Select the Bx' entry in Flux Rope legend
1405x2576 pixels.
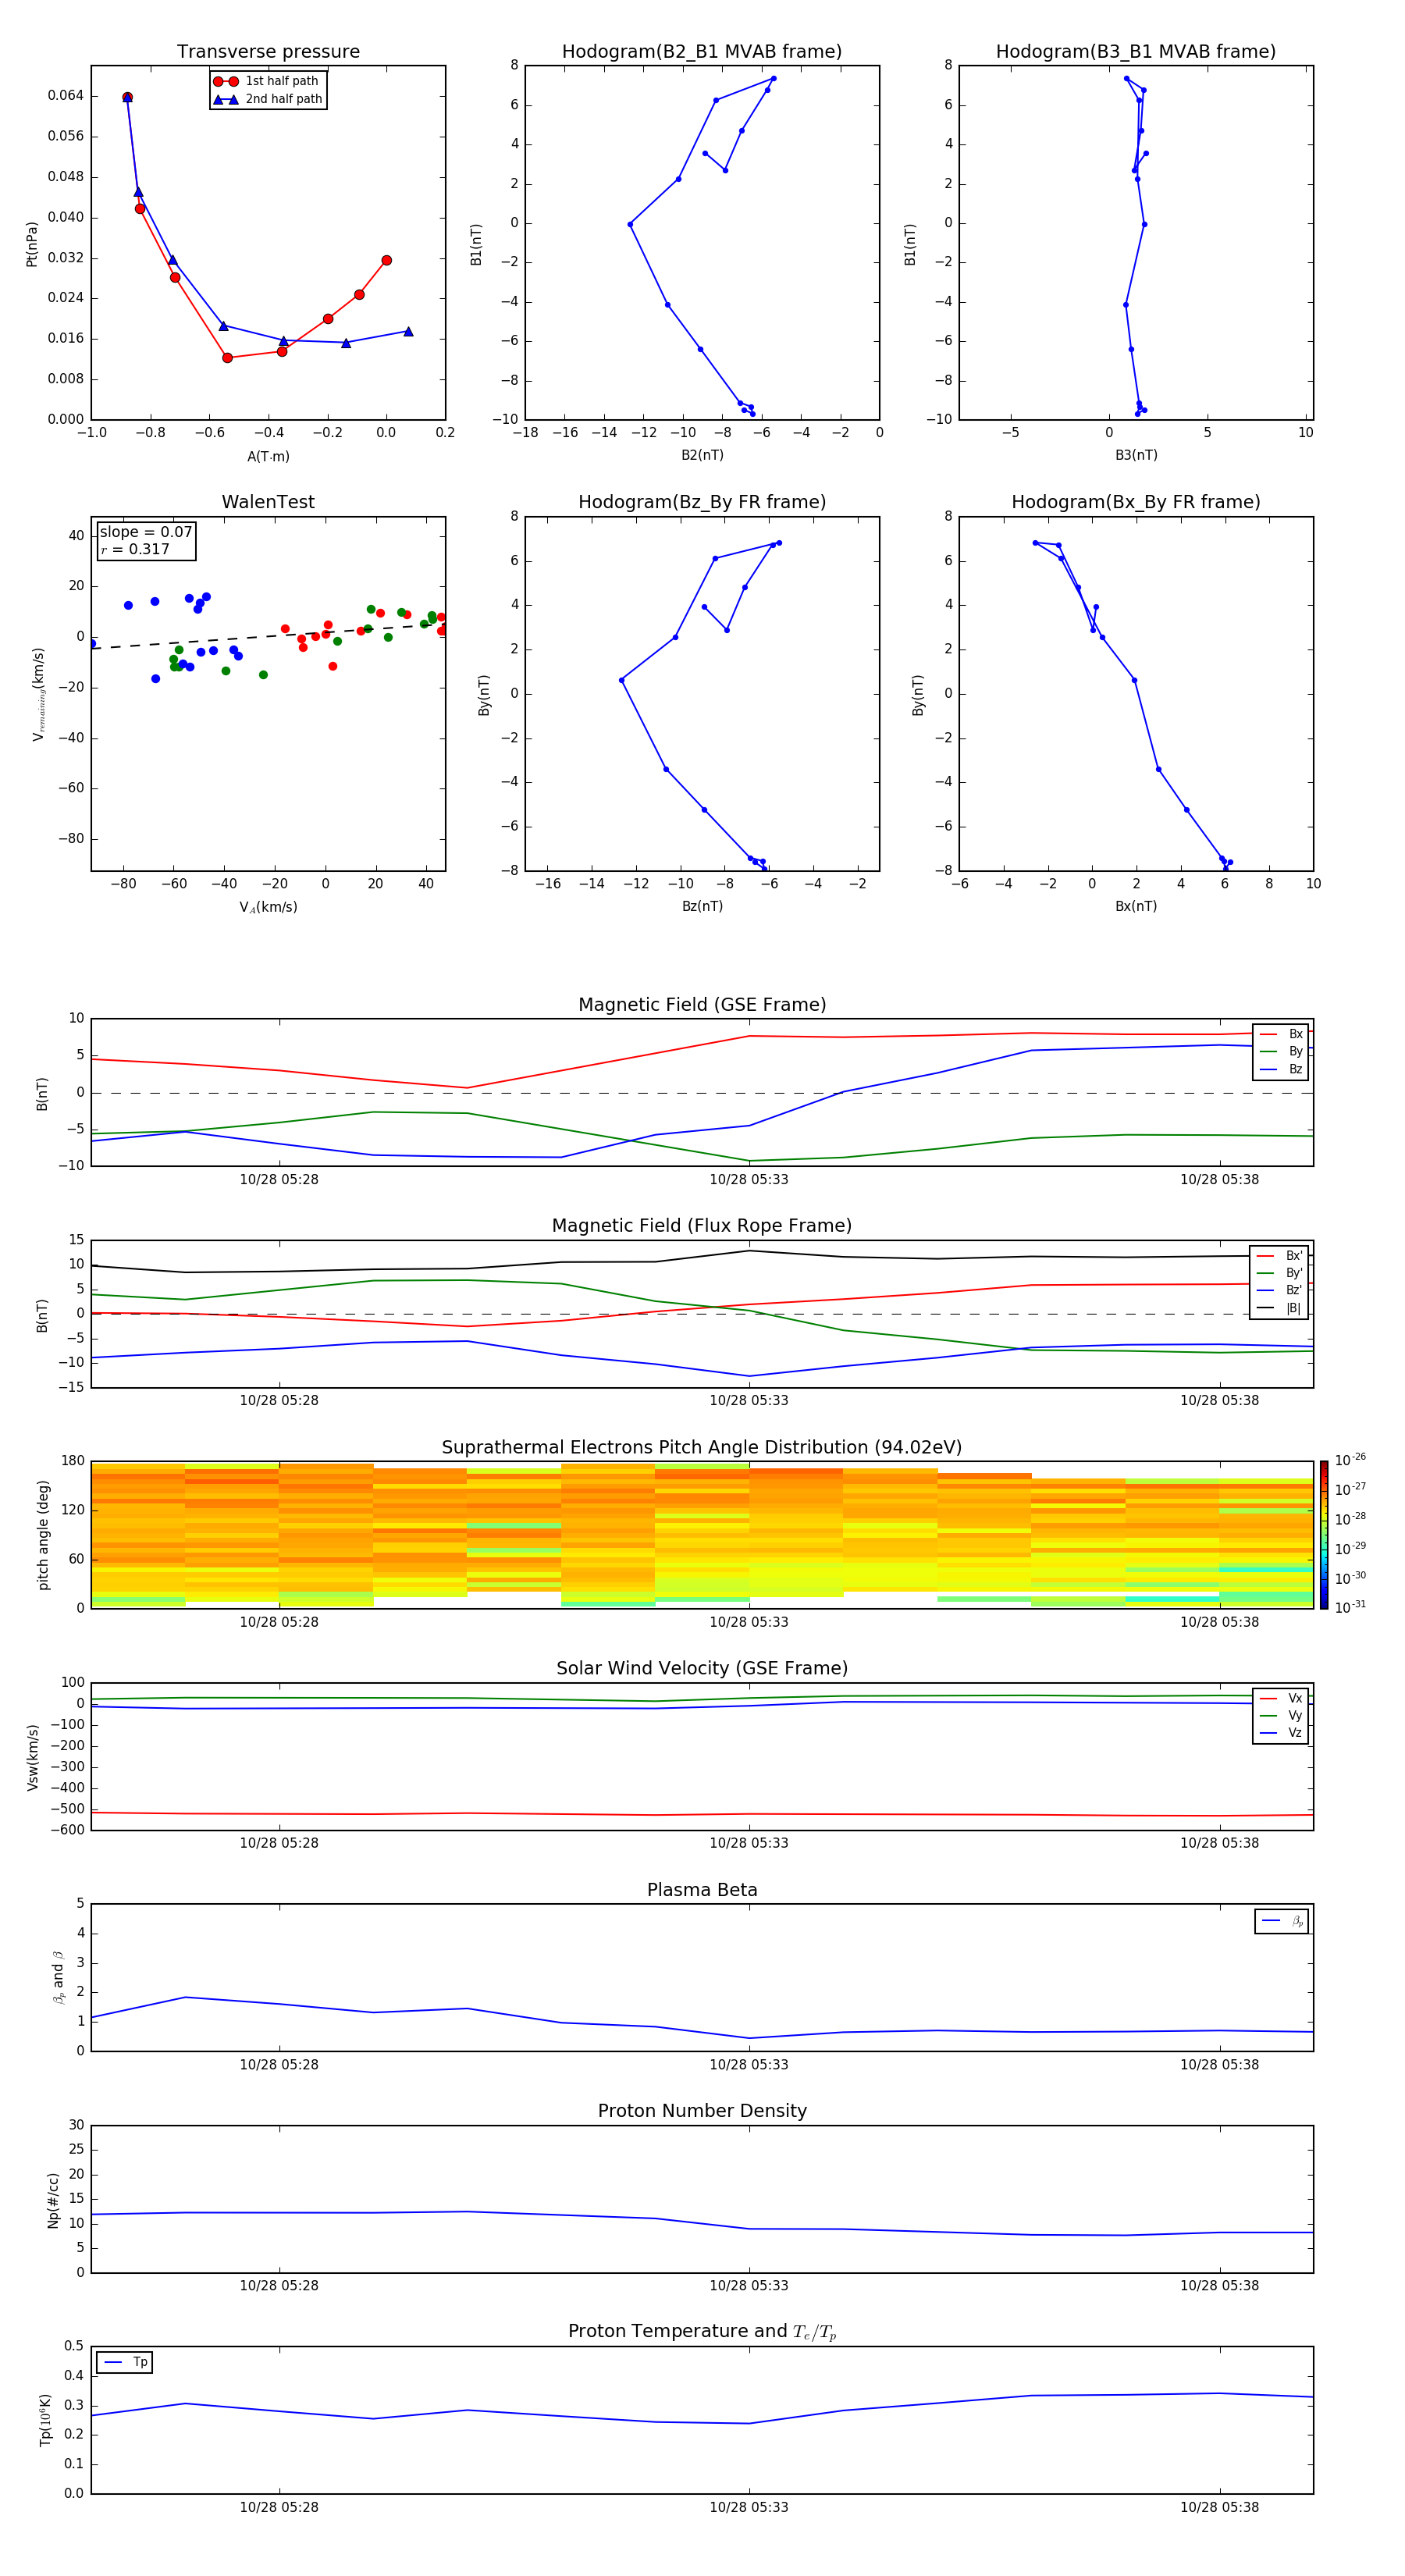coord(1279,1256)
